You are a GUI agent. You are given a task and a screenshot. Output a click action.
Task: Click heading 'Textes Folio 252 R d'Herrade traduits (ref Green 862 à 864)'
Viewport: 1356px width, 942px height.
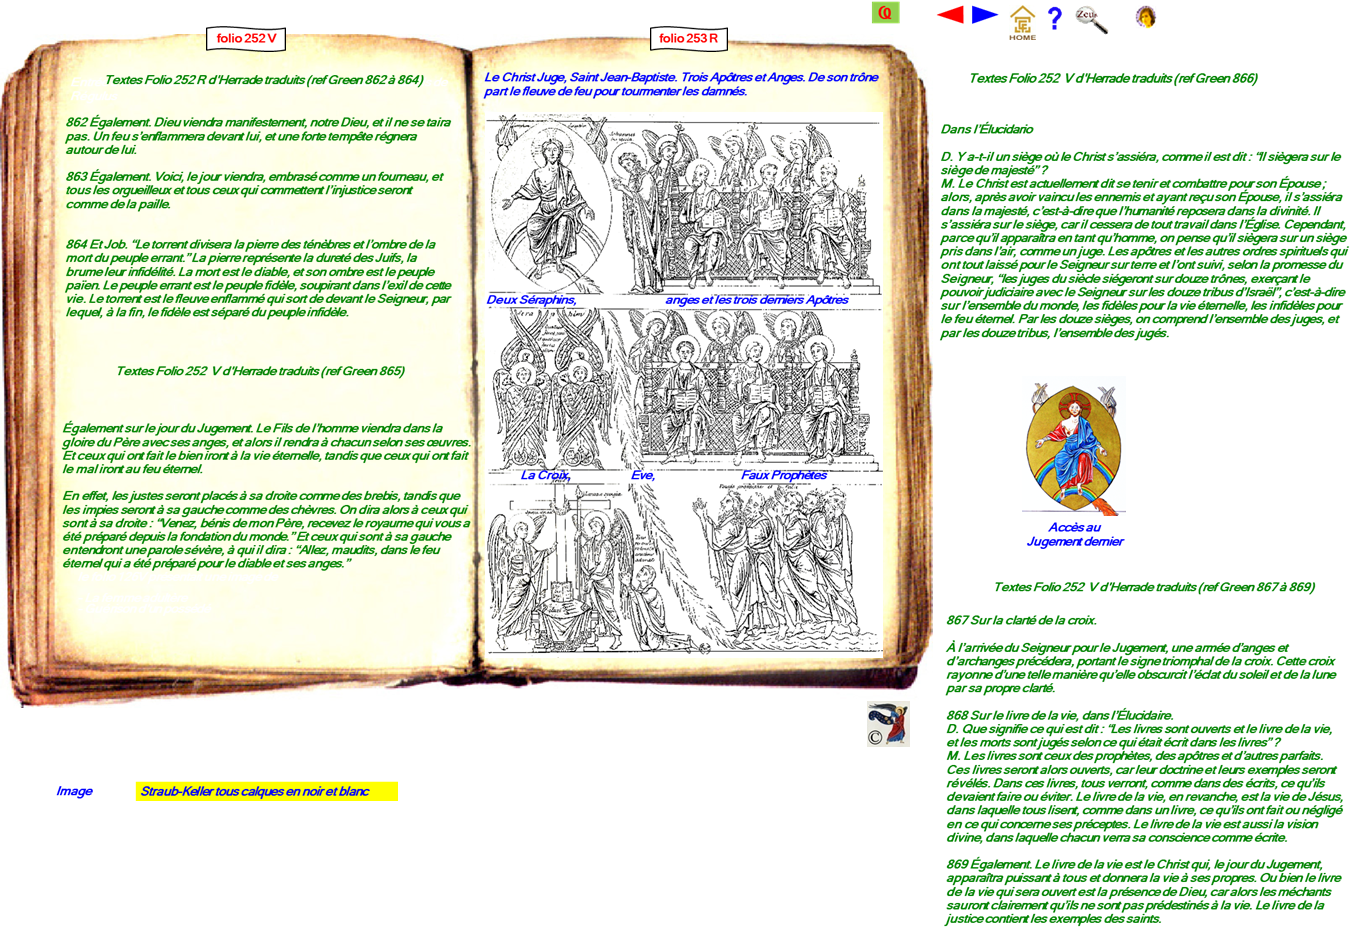pyautogui.click(x=264, y=80)
